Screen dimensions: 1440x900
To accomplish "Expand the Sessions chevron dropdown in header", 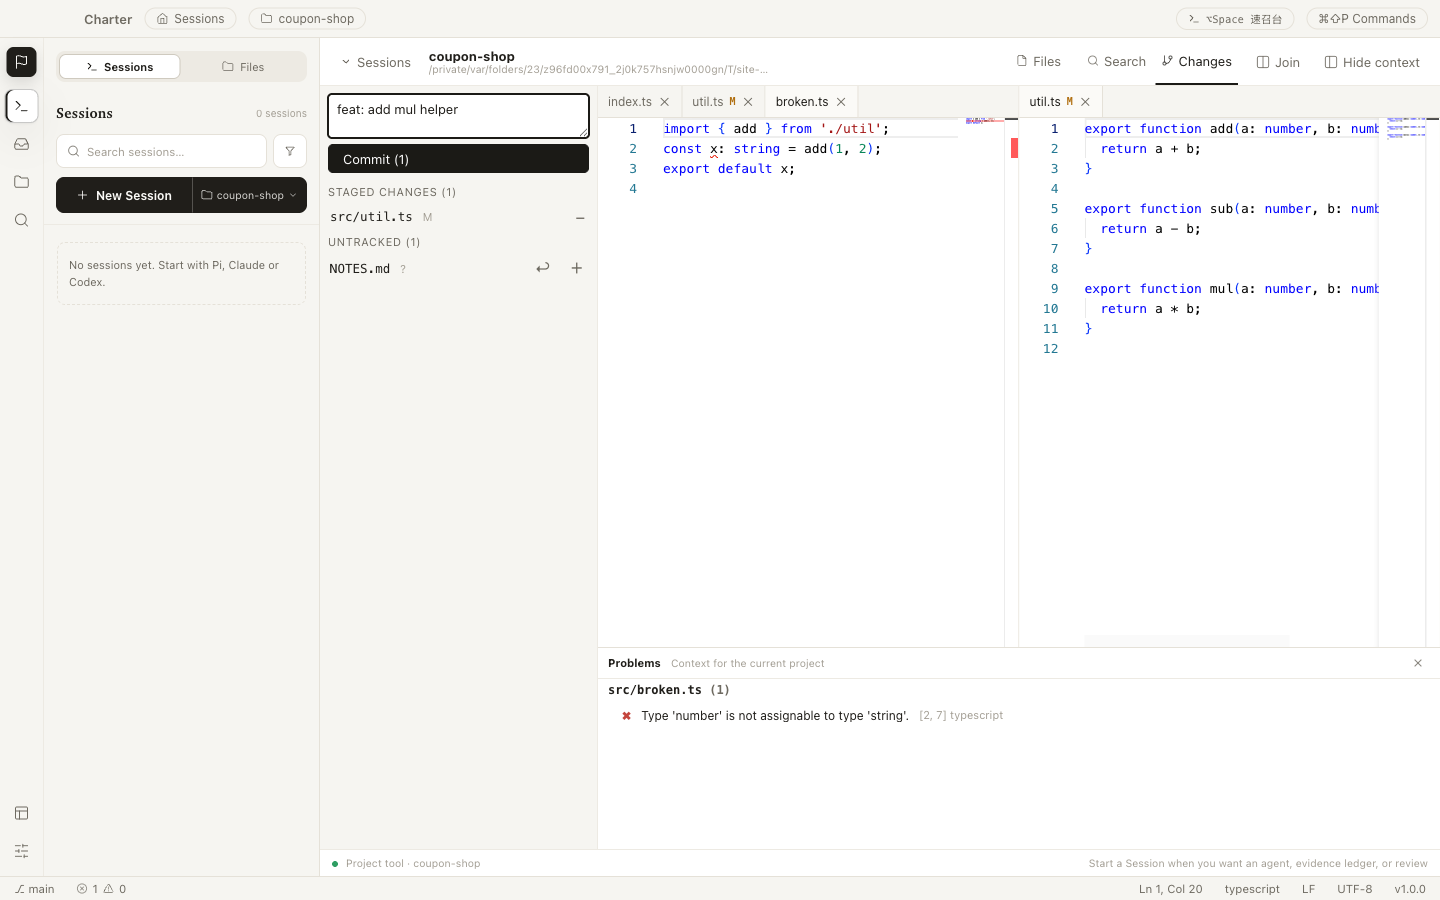I will (376, 62).
